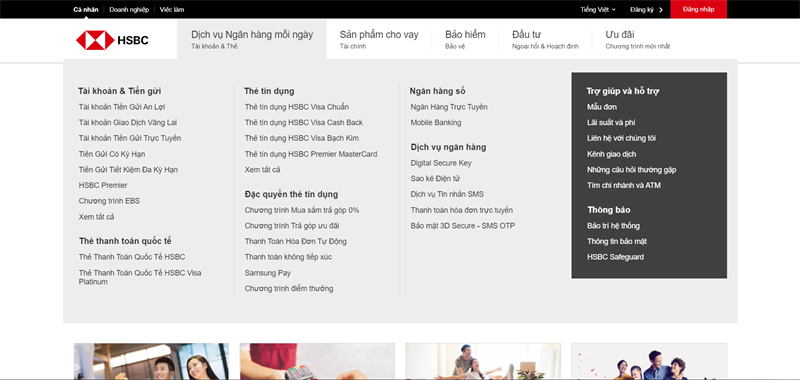The height and width of the screenshot is (380, 800).
Task: Open Chương trình Trả góp ưu đãi
Action: coord(292,226)
